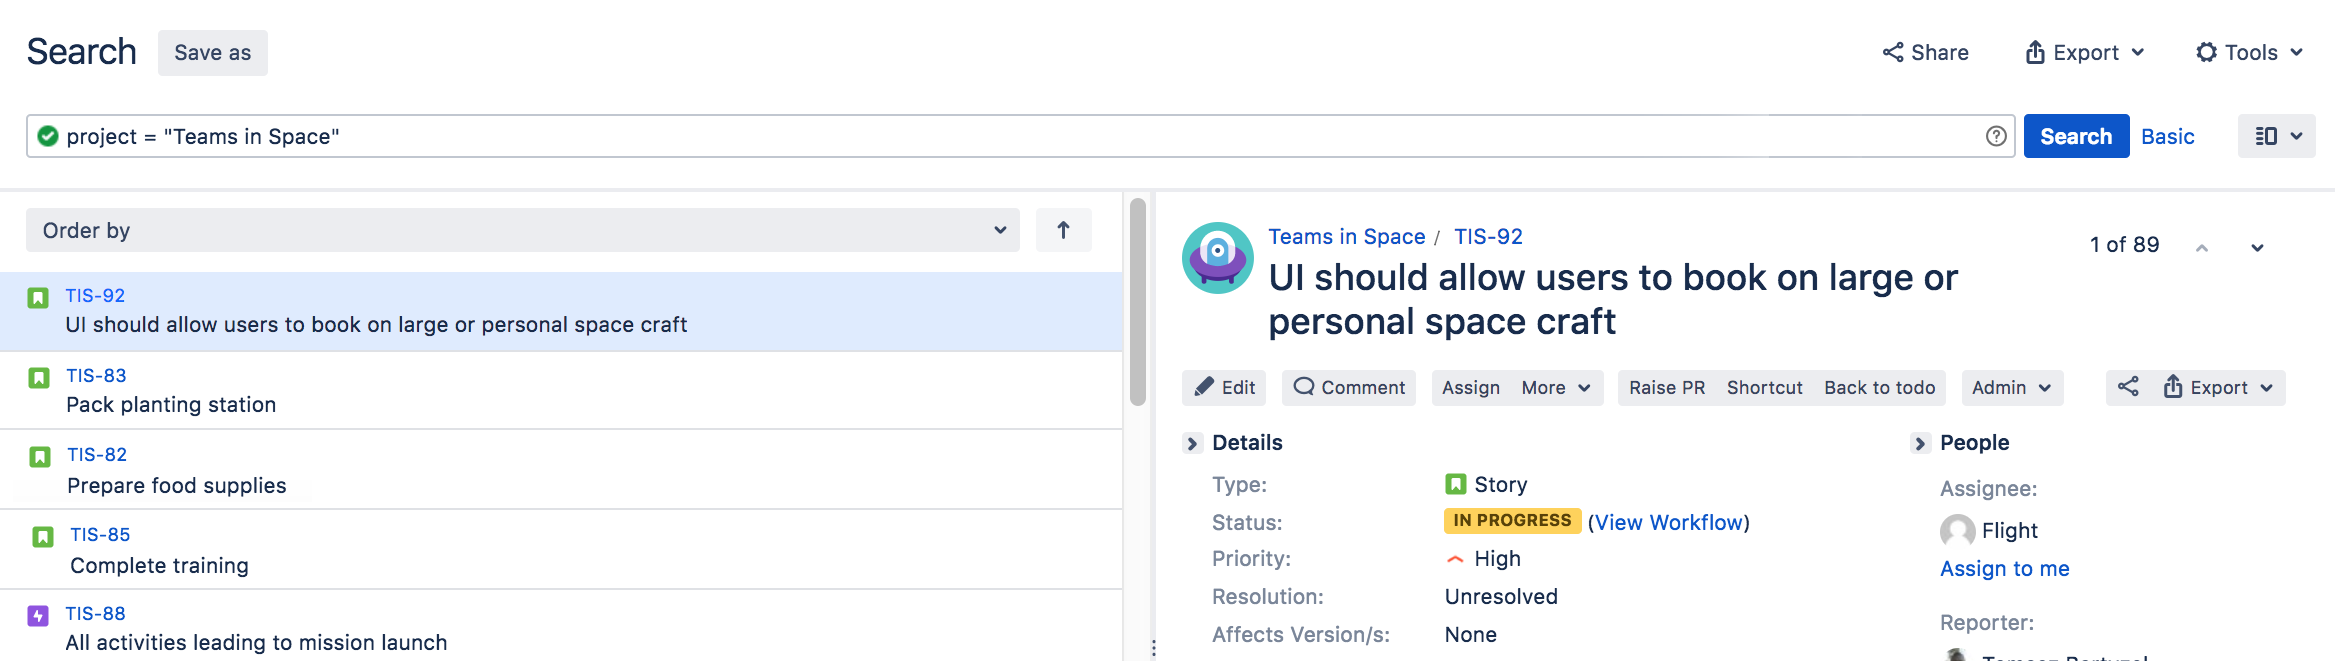Open the Order by dropdown
The image size is (2335, 661).
[523, 230]
